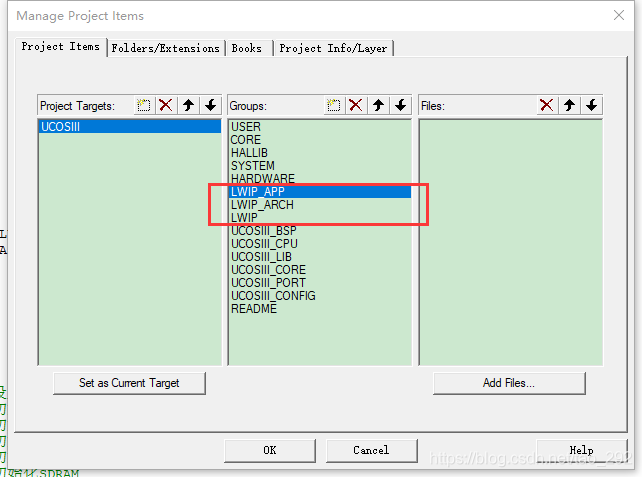This screenshot has width=642, height=477.
Task: Select the UCOSIII_CPU group
Action: click(x=320, y=244)
